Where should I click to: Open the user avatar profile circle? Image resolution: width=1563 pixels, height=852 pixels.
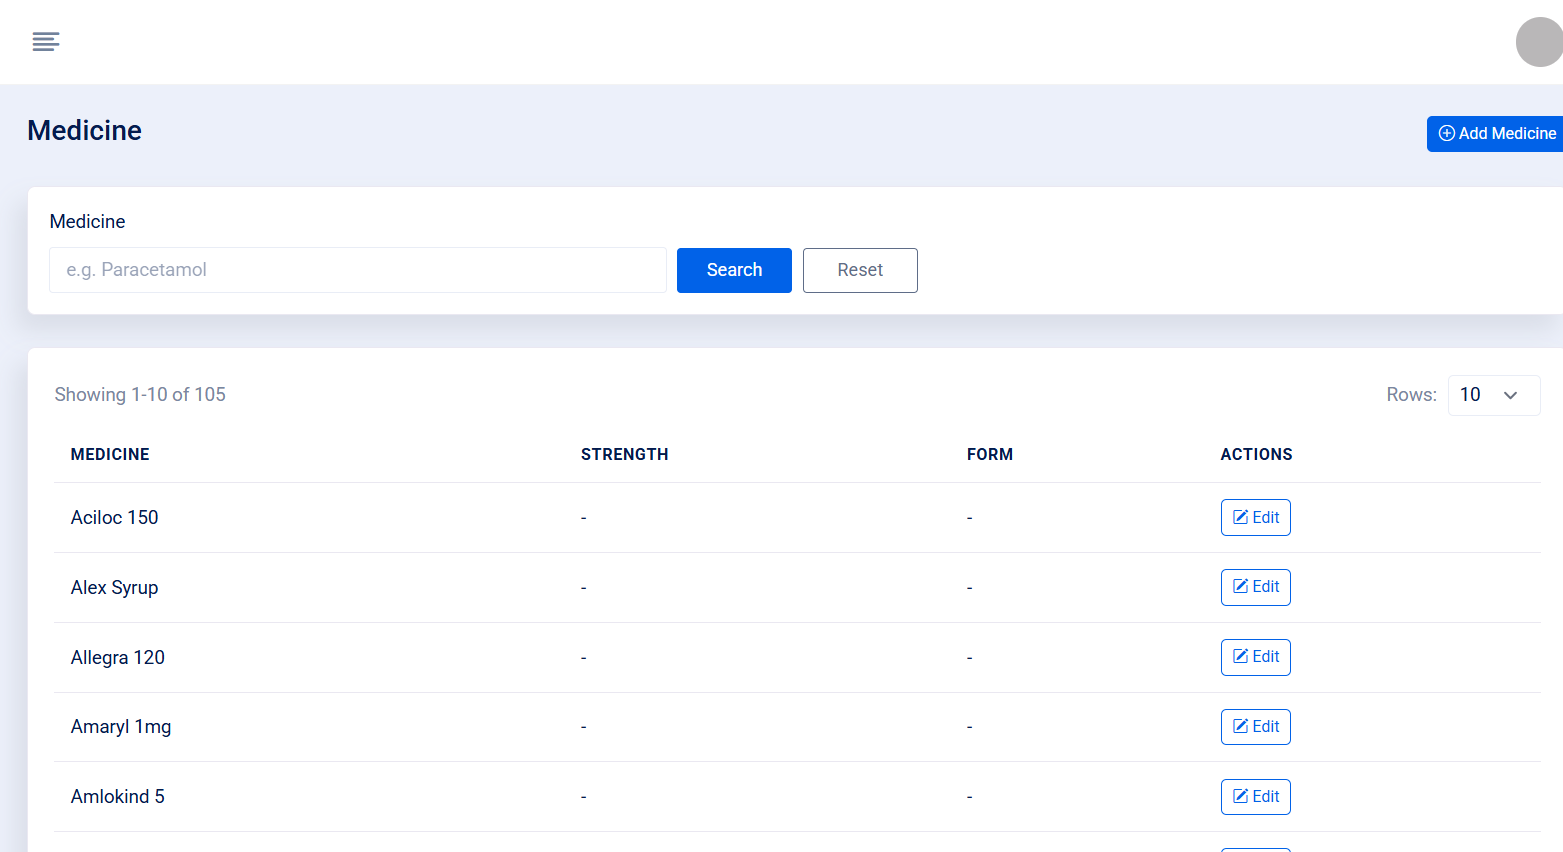pos(1540,42)
